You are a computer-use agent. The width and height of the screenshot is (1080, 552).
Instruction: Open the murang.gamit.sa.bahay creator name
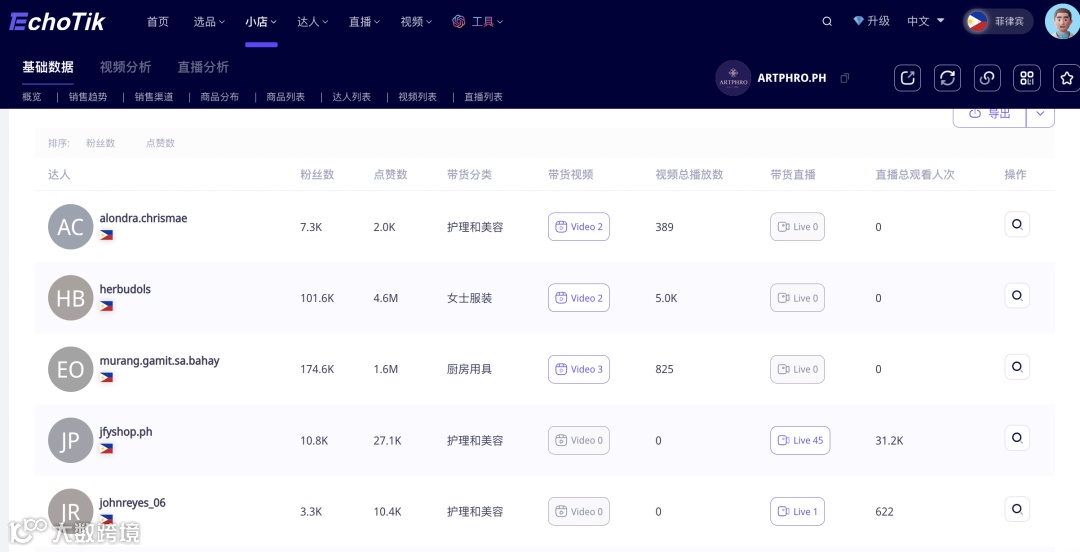point(159,361)
